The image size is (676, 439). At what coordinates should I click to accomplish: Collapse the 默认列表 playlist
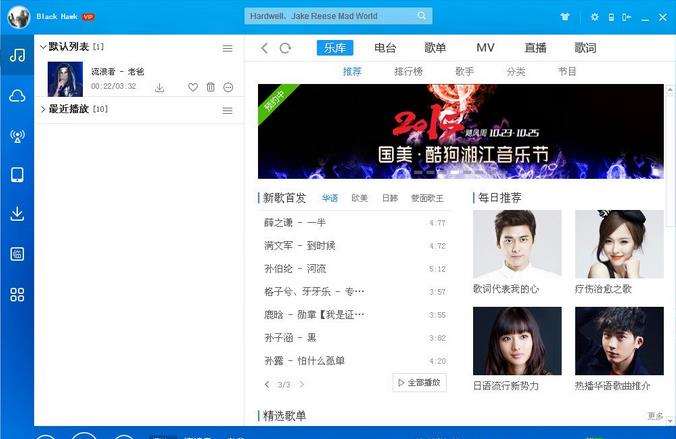42,47
